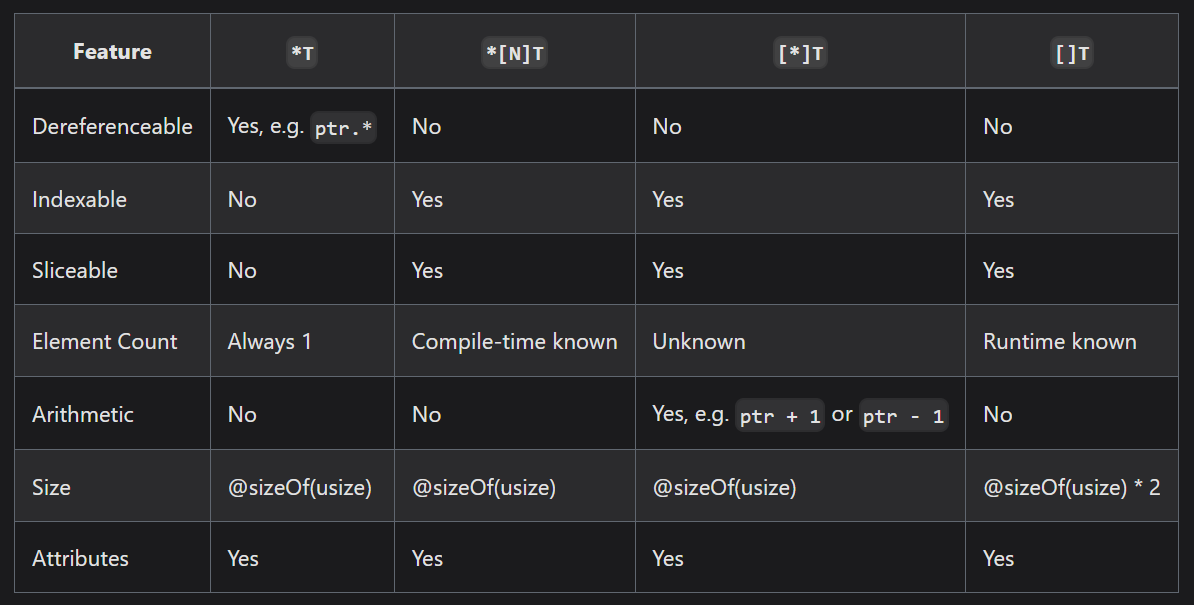
Task: Select the "ptr - 1" code snippet
Action: tap(903, 416)
